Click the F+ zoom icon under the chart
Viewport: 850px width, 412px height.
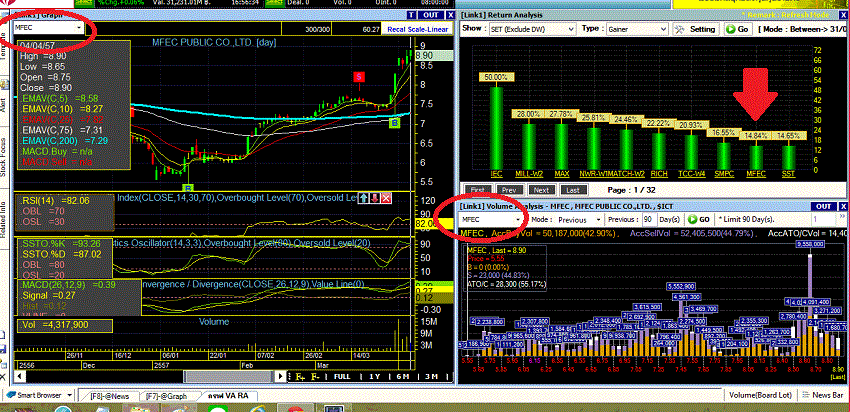300,376
